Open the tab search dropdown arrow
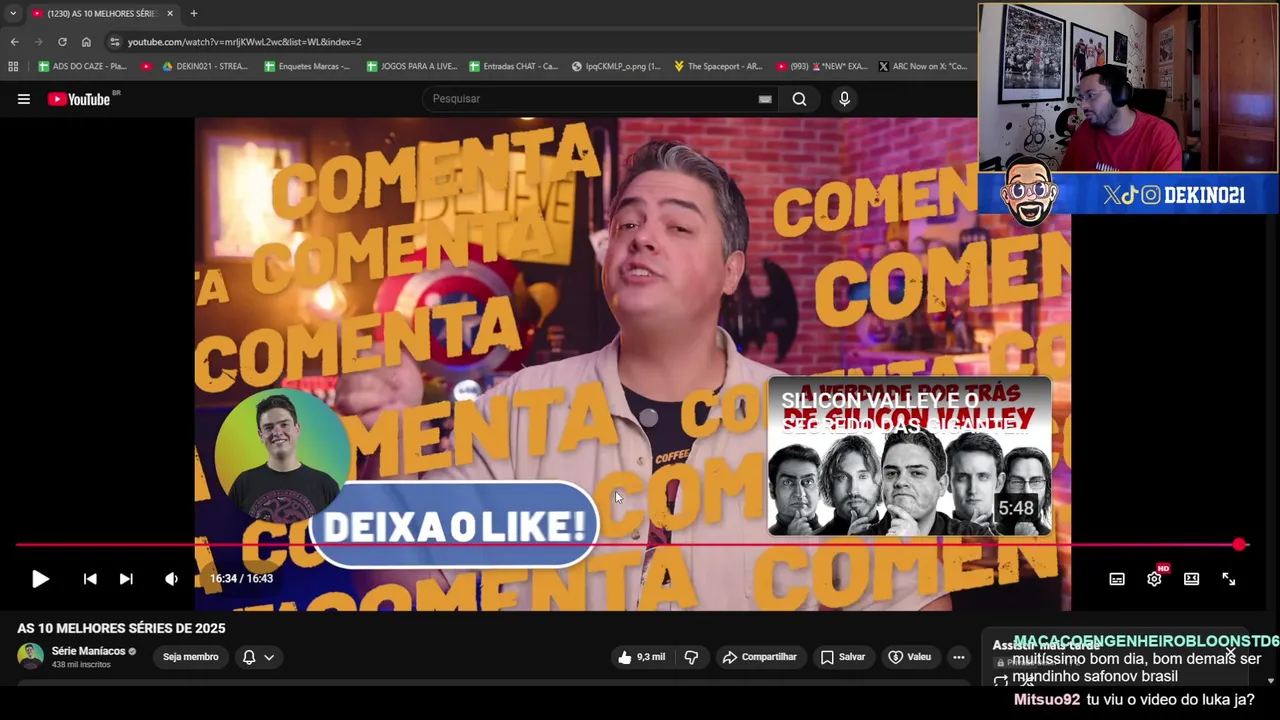Screen dimensions: 1280x720 pos(13,14)
